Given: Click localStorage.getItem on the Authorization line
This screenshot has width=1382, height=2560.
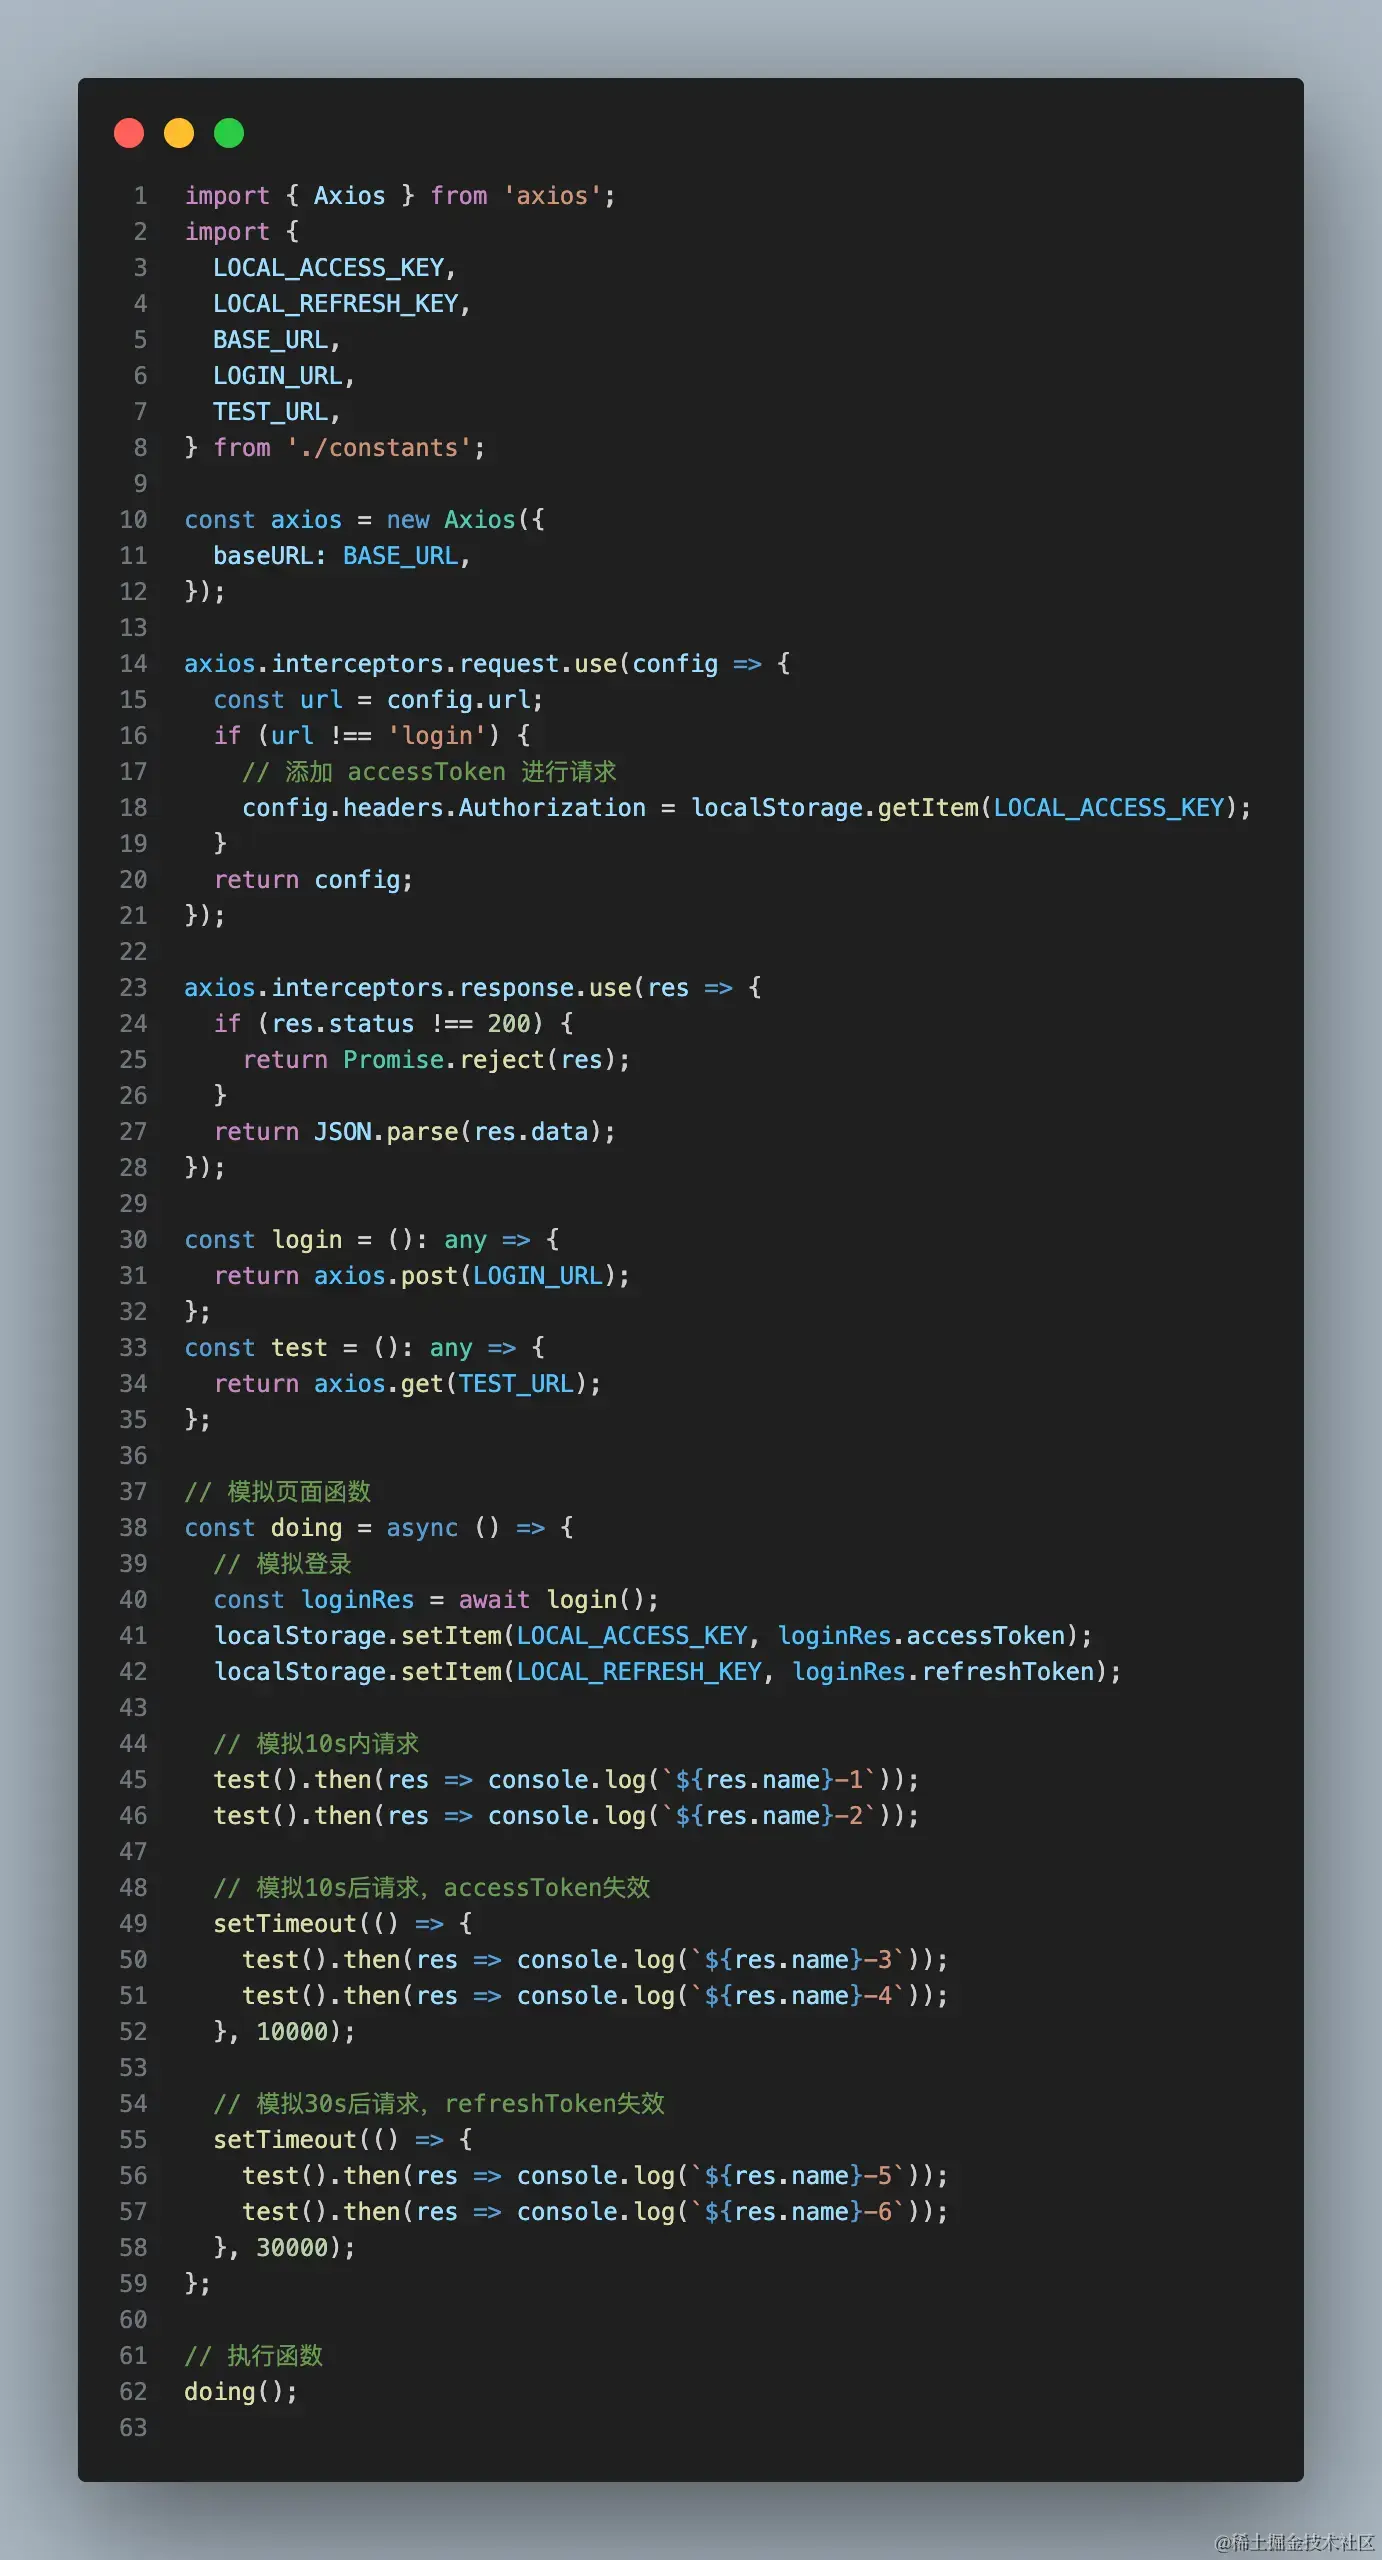Looking at the screenshot, I should (834, 808).
